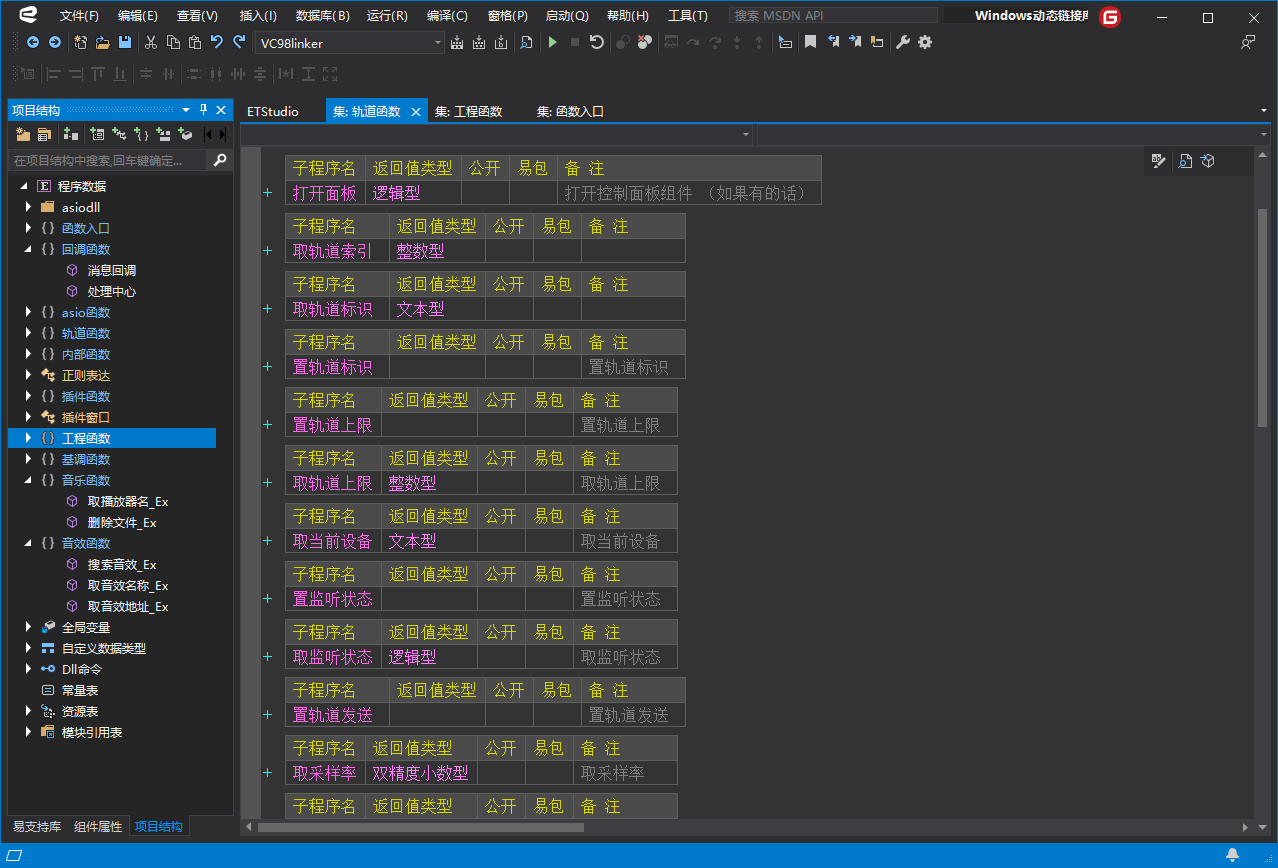Open the 工具(T) menu

click(x=688, y=16)
